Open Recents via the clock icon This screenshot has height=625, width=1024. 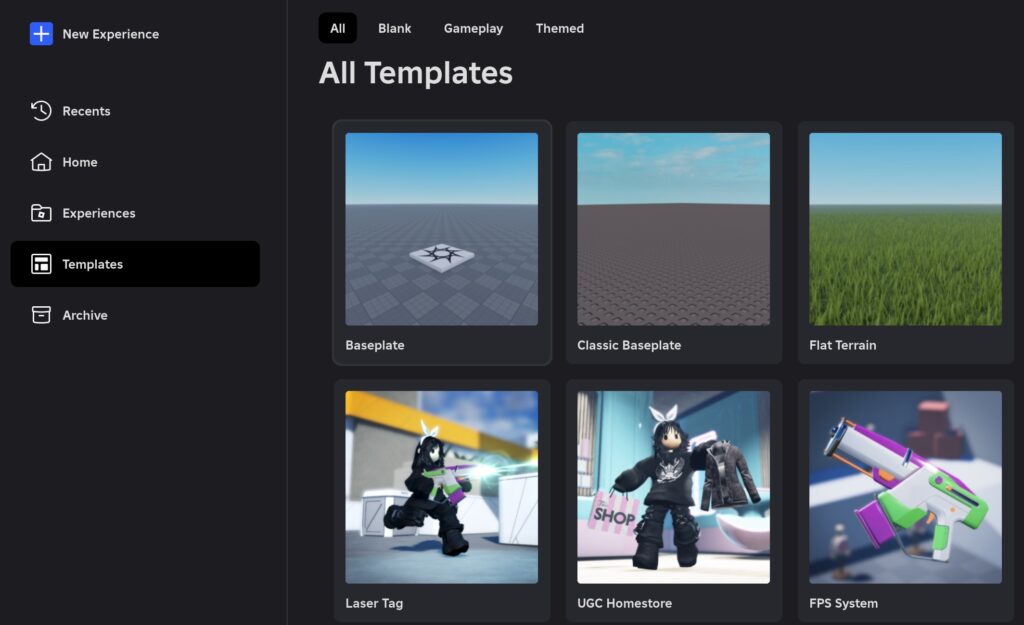(x=41, y=110)
